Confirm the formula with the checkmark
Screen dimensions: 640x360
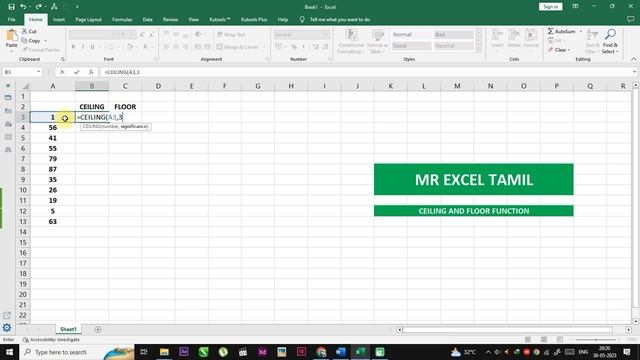click(76, 72)
